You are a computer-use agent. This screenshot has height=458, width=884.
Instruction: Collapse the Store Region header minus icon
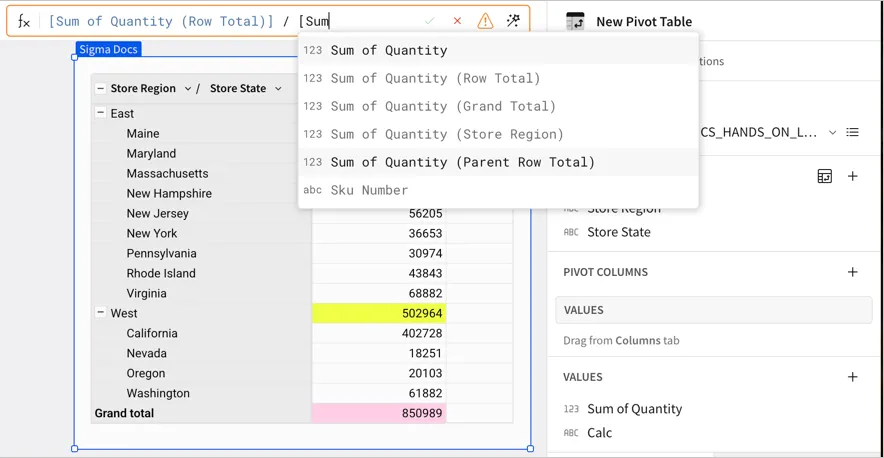pyautogui.click(x=100, y=89)
